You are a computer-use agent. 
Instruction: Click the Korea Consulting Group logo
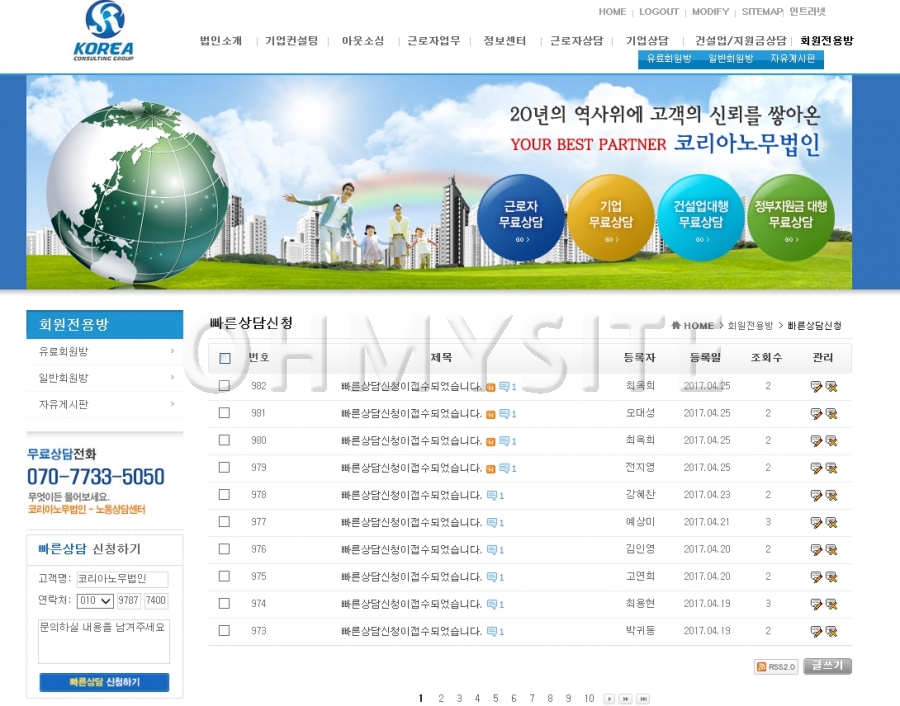[104, 31]
